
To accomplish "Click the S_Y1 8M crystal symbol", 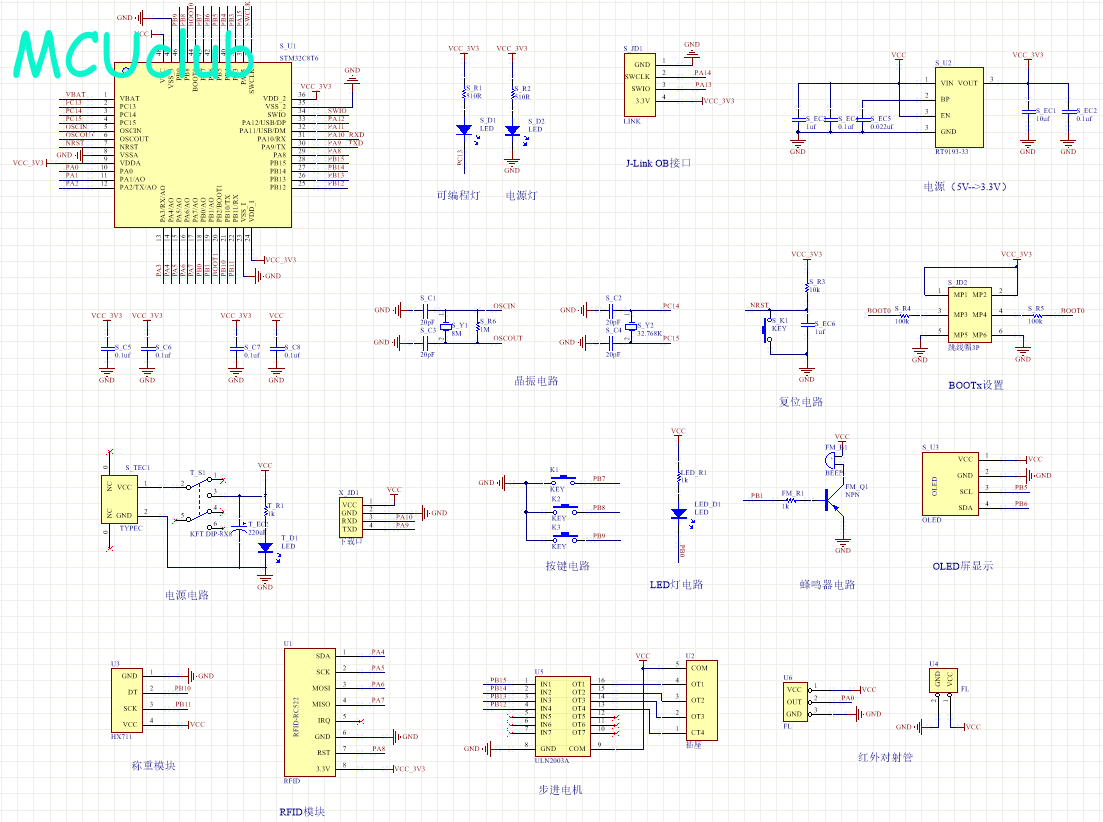I will (445, 326).
